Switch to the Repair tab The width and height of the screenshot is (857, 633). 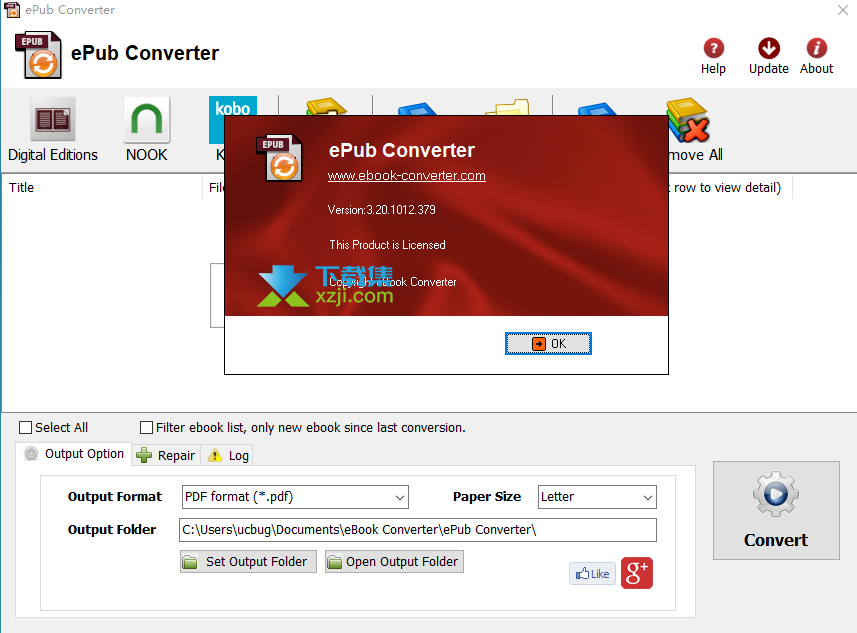click(x=166, y=455)
